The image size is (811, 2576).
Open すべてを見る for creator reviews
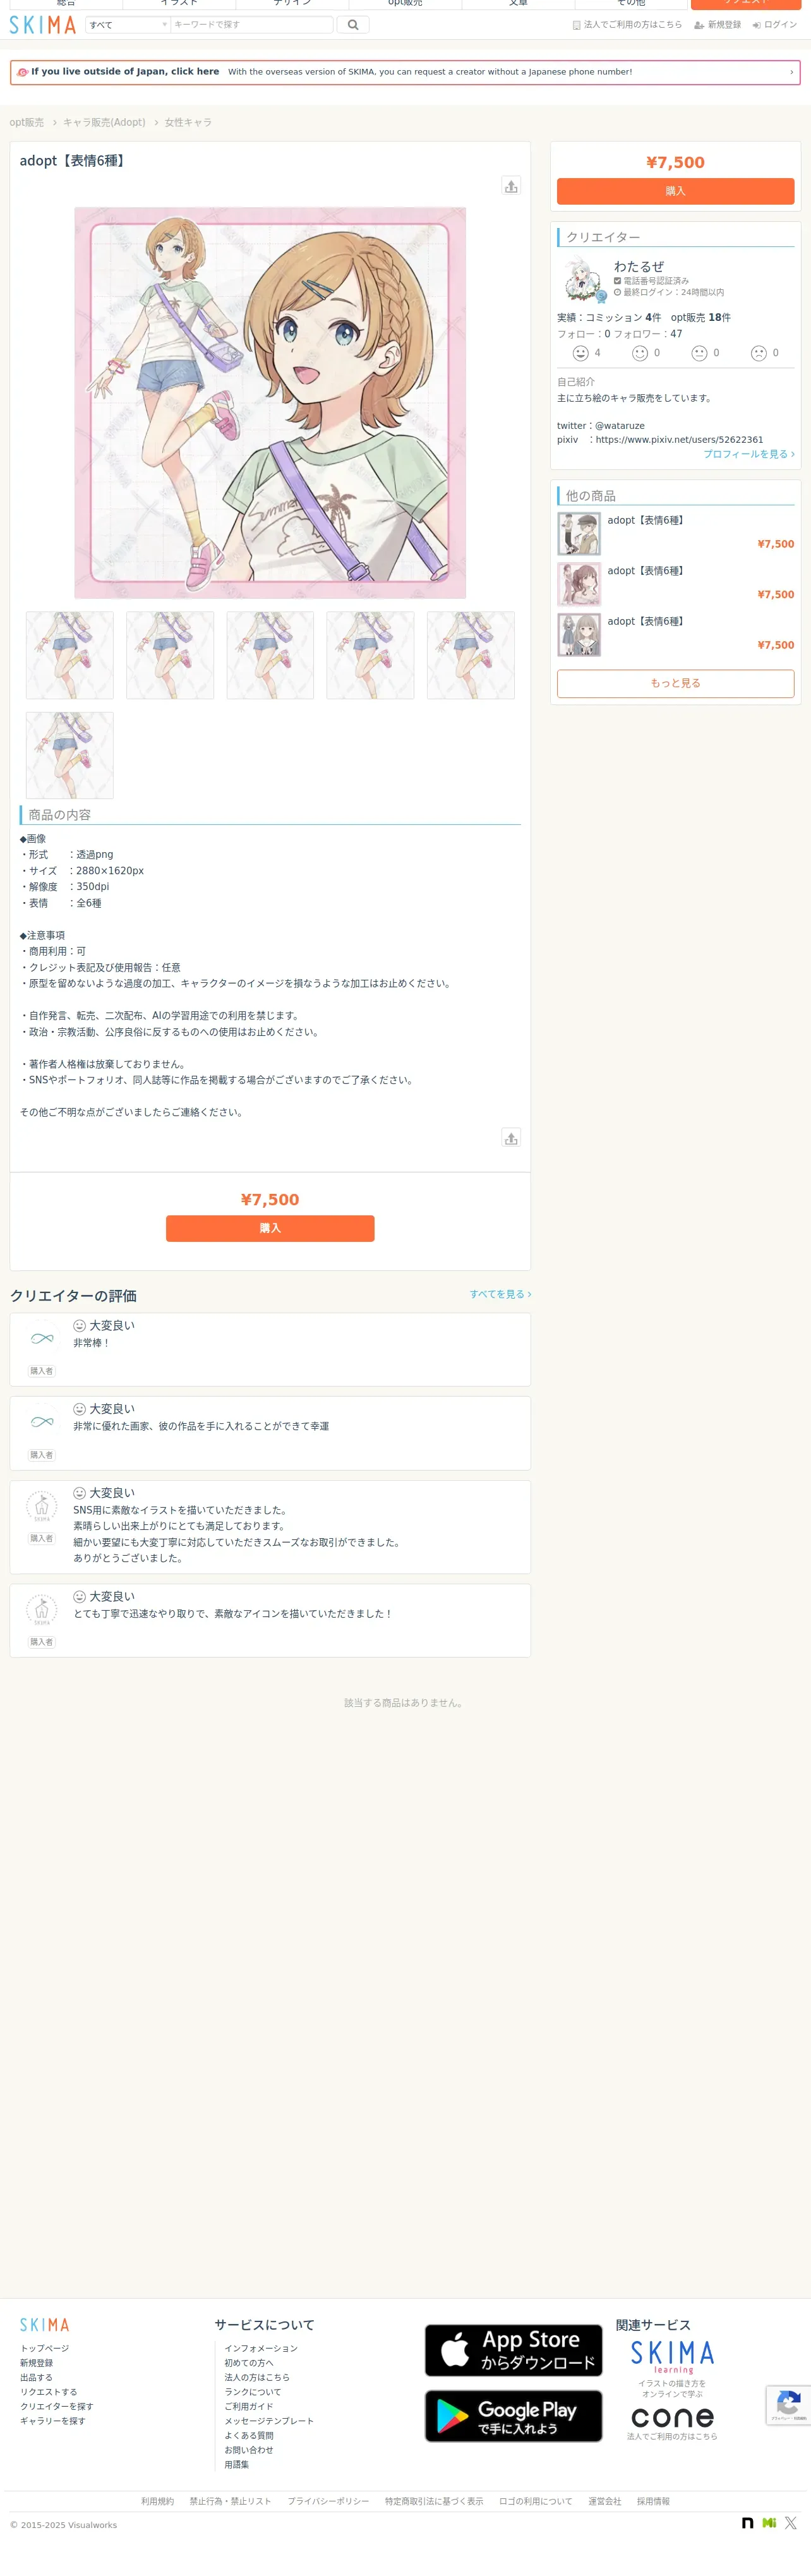tap(500, 1294)
